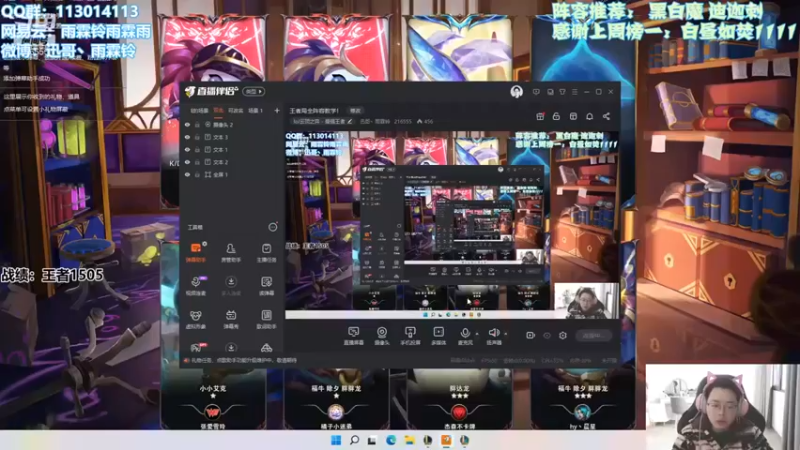Screen dimensions: 800x450
Task: Open File Explorer from taskbar
Action: [409, 440]
